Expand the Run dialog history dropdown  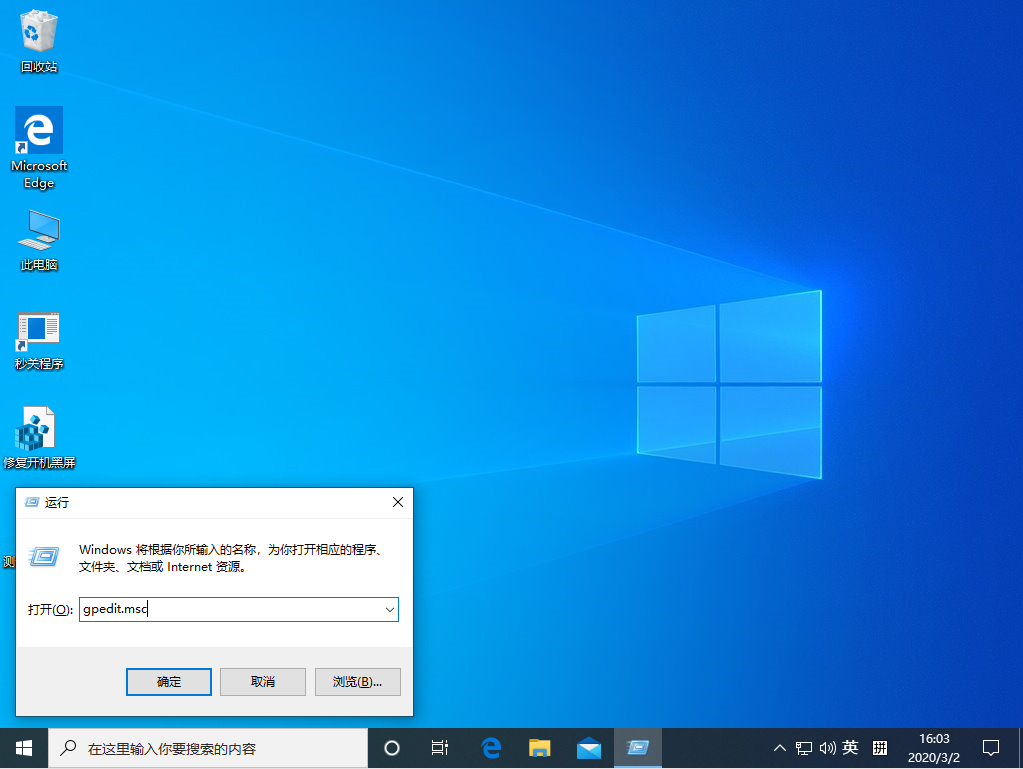click(x=390, y=609)
